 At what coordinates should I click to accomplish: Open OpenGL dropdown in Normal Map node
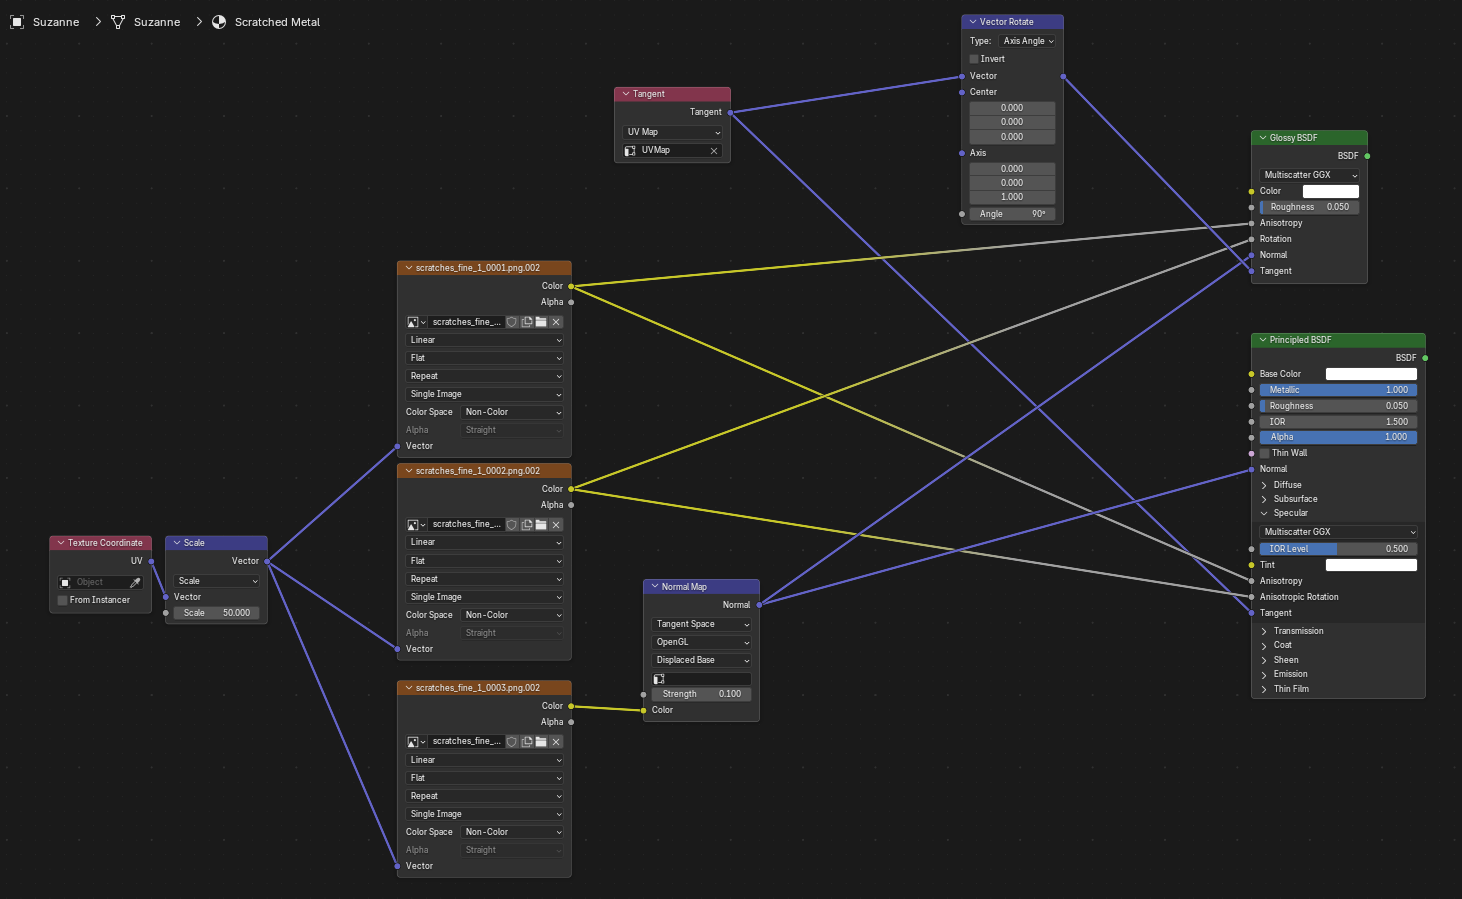click(x=701, y=642)
